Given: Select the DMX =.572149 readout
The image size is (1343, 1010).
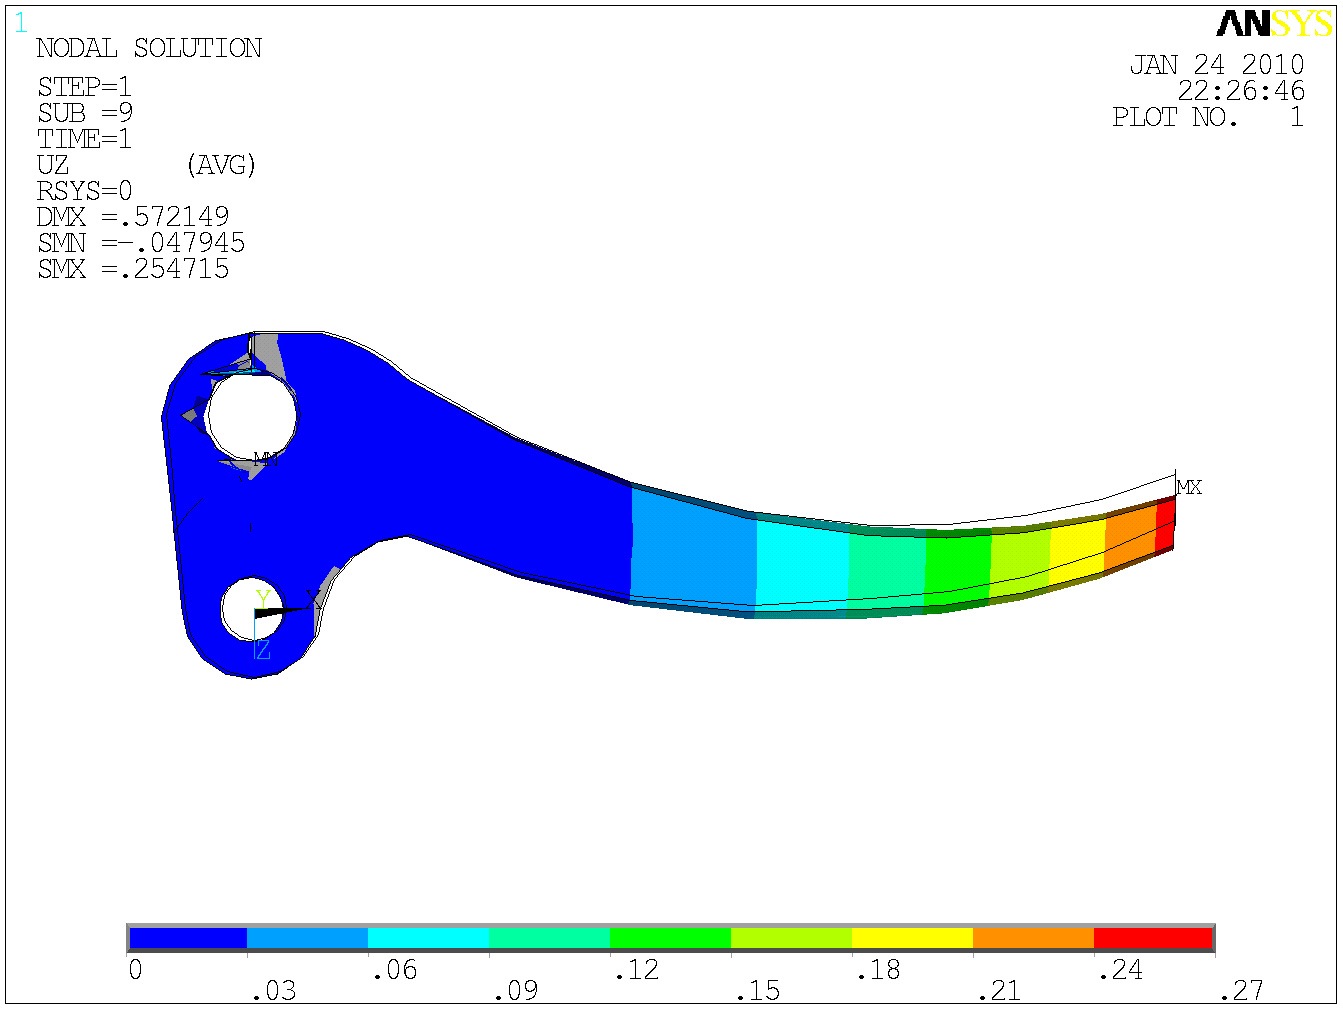Looking at the screenshot, I should (133, 217).
